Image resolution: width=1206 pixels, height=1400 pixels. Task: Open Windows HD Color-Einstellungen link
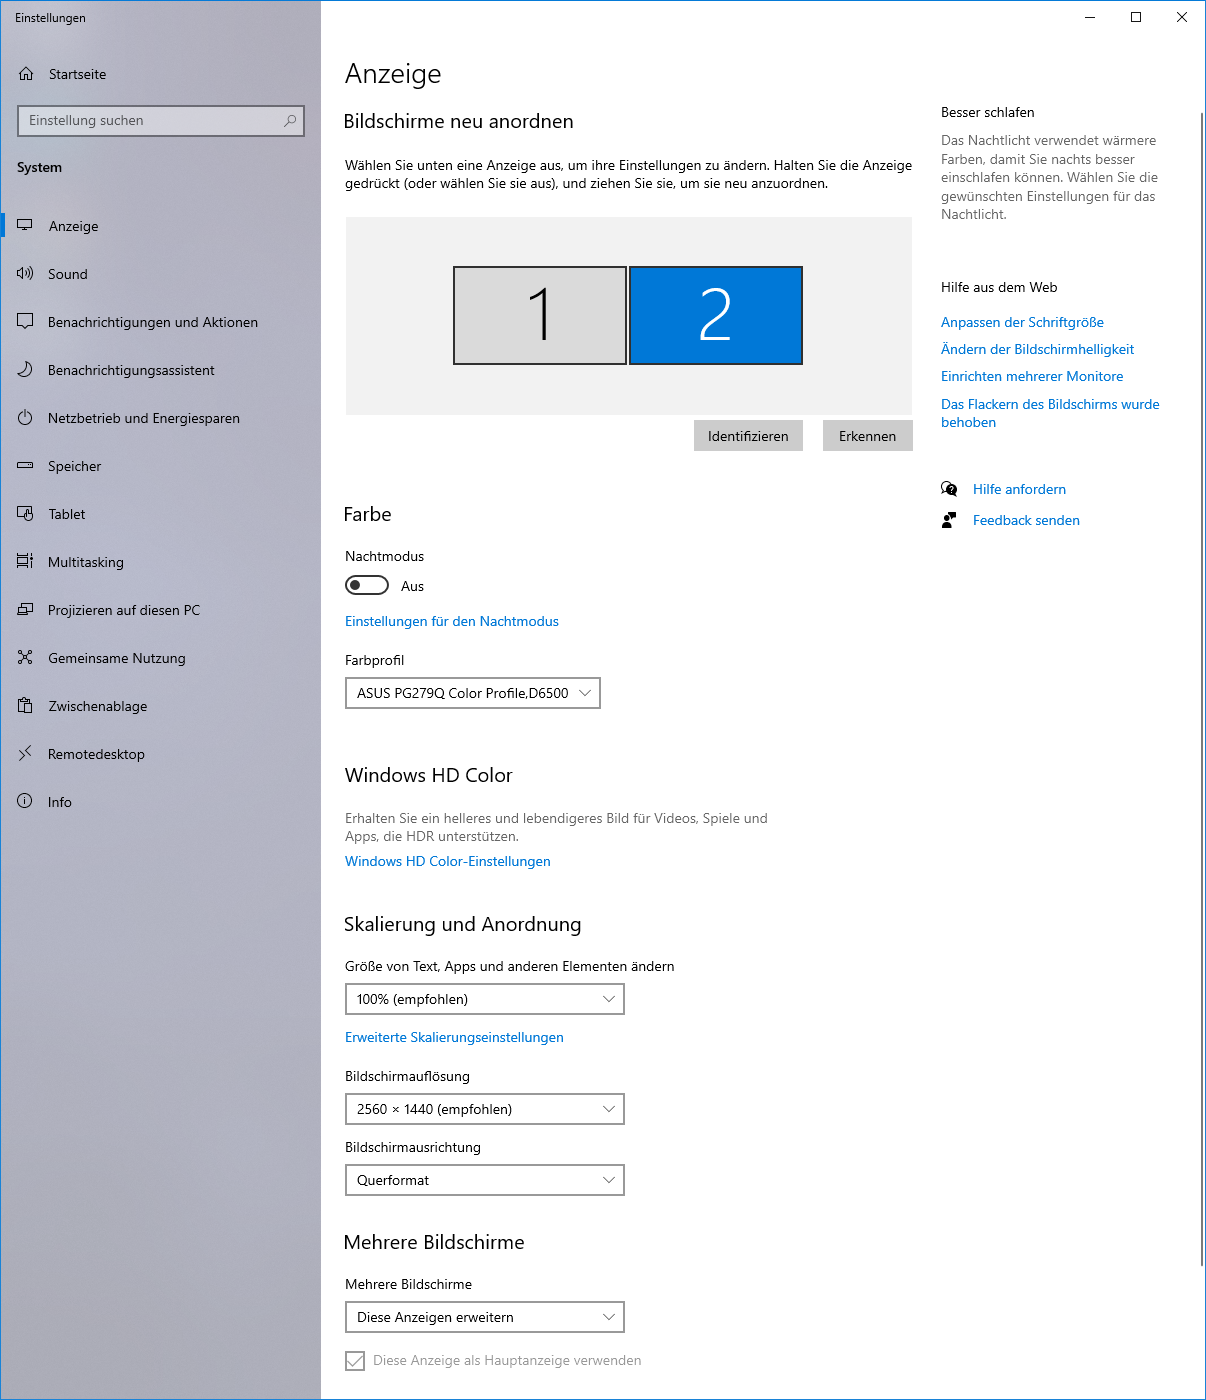pyautogui.click(x=448, y=861)
